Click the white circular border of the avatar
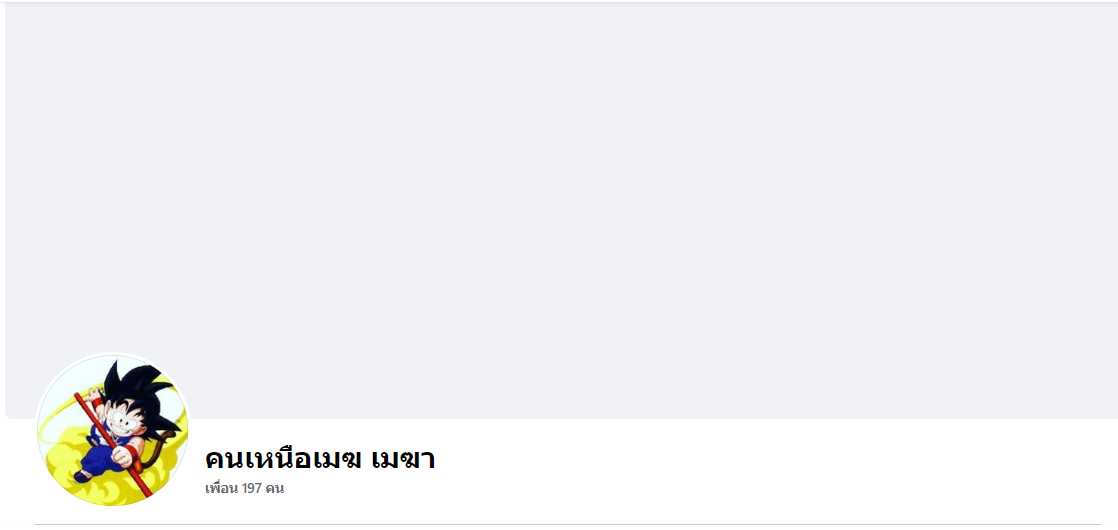This screenshot has width=1118, height=530. click(x=113, y=354)
